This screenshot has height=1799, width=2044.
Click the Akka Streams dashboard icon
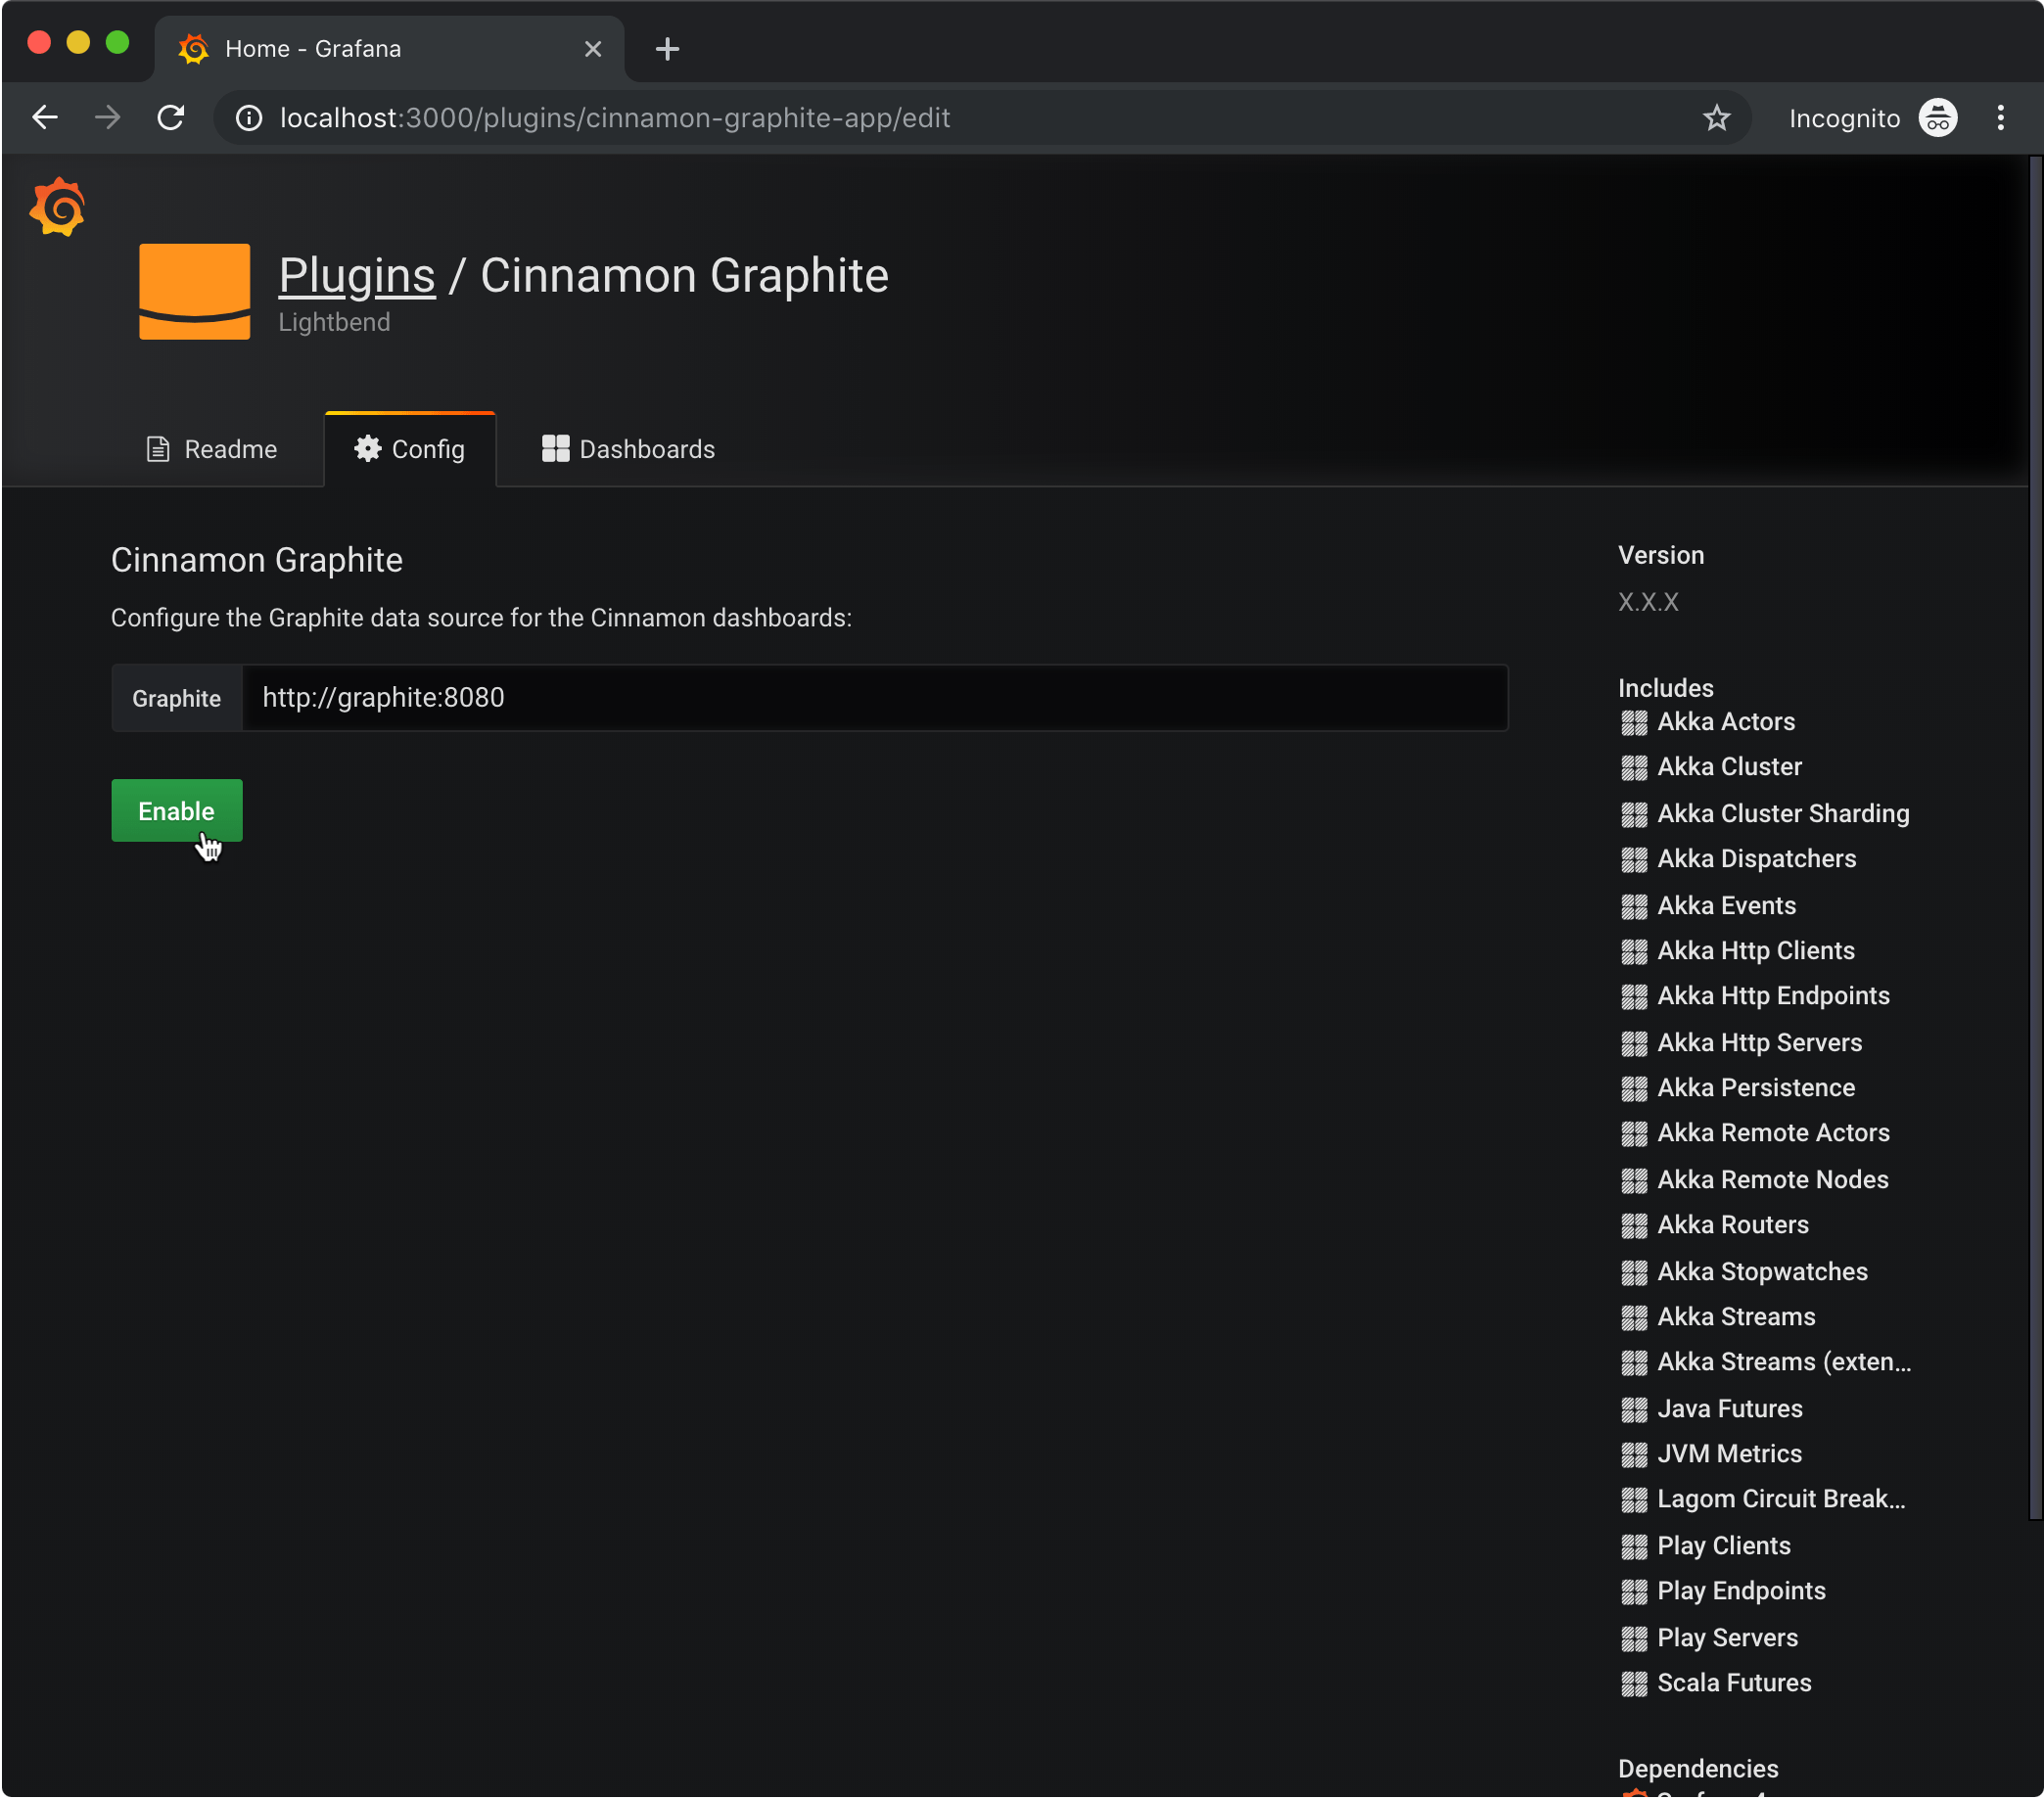(x=1632, y=1315)
